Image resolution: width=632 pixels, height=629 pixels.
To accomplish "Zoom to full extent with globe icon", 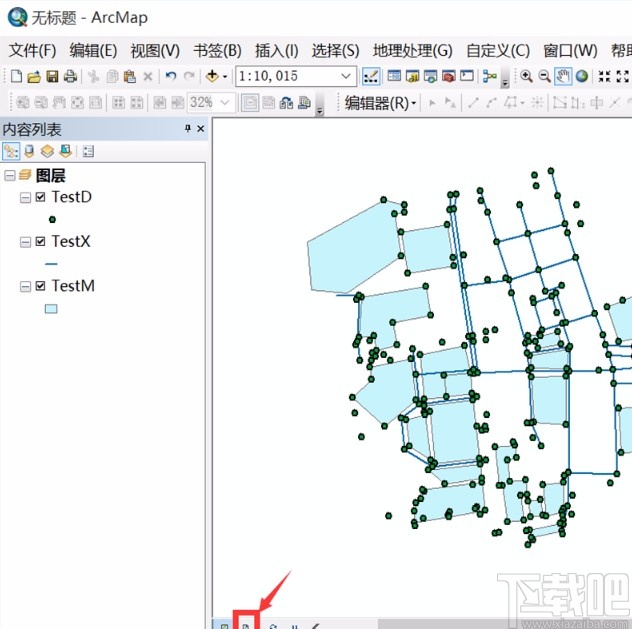I will click(x=582, y=76).
